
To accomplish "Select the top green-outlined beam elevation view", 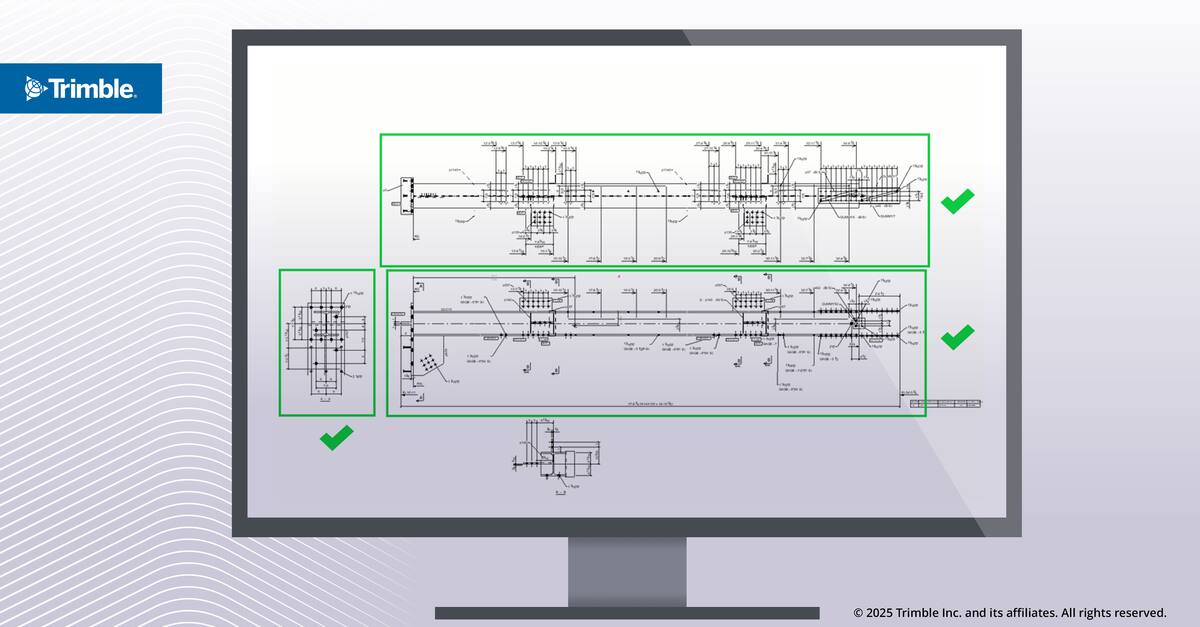I will [x=654, y=200].
